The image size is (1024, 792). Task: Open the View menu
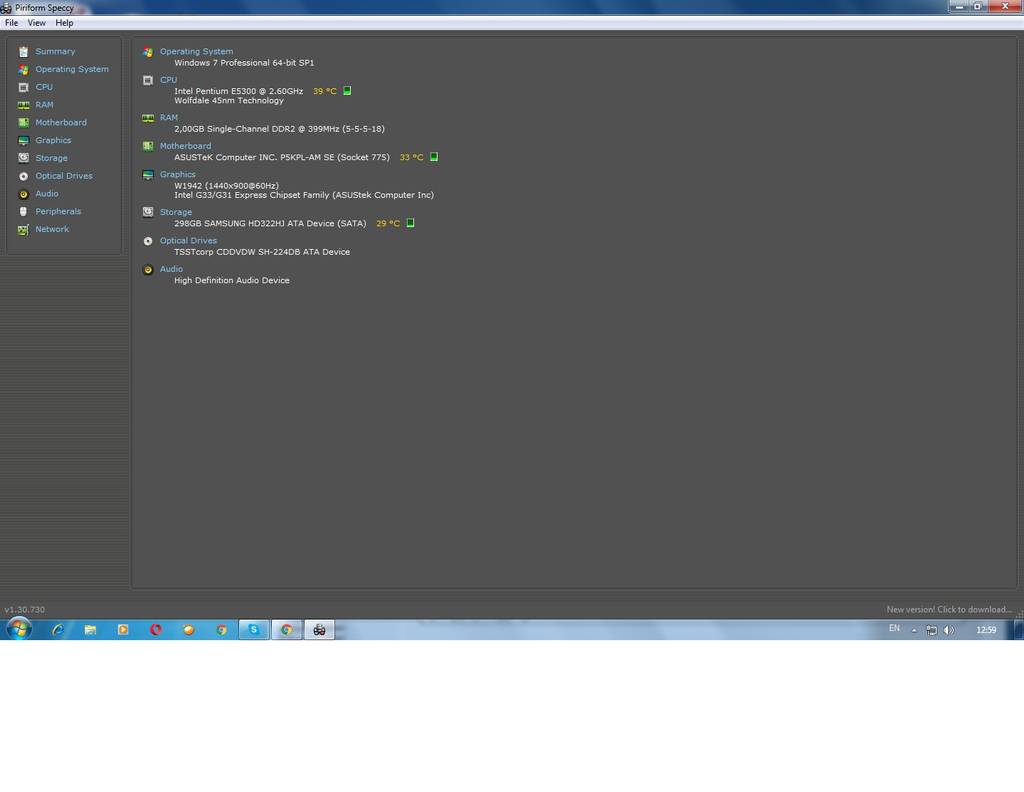pos(37,23)
